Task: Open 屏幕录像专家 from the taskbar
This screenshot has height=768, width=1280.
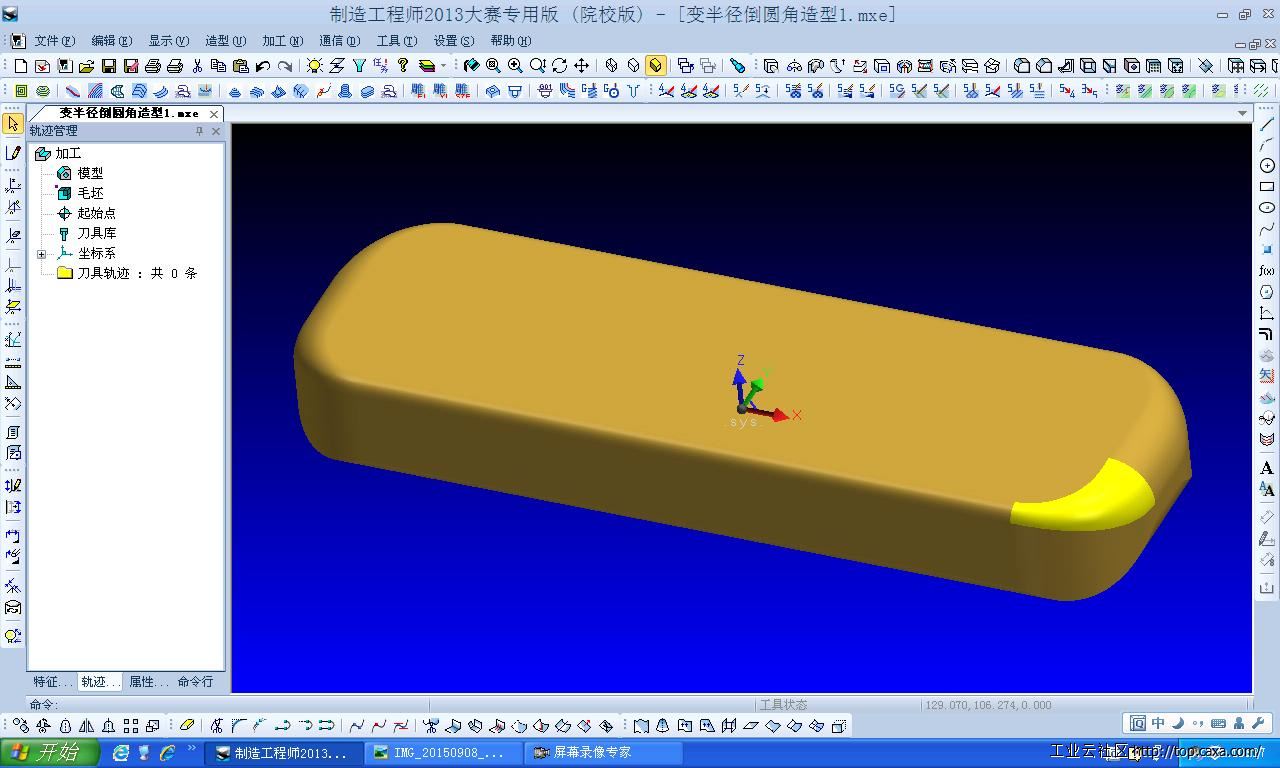Action: click(x=592, y=753)
